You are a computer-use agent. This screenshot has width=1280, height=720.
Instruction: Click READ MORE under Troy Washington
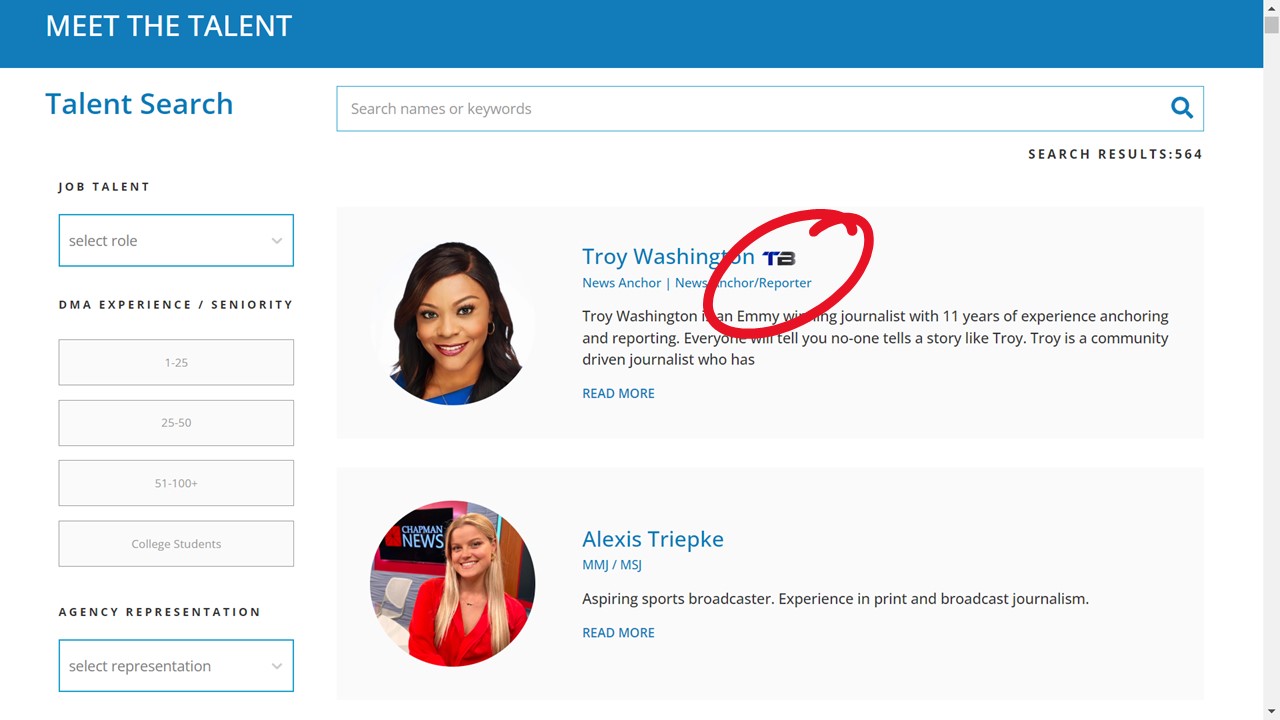pos(618,393)
